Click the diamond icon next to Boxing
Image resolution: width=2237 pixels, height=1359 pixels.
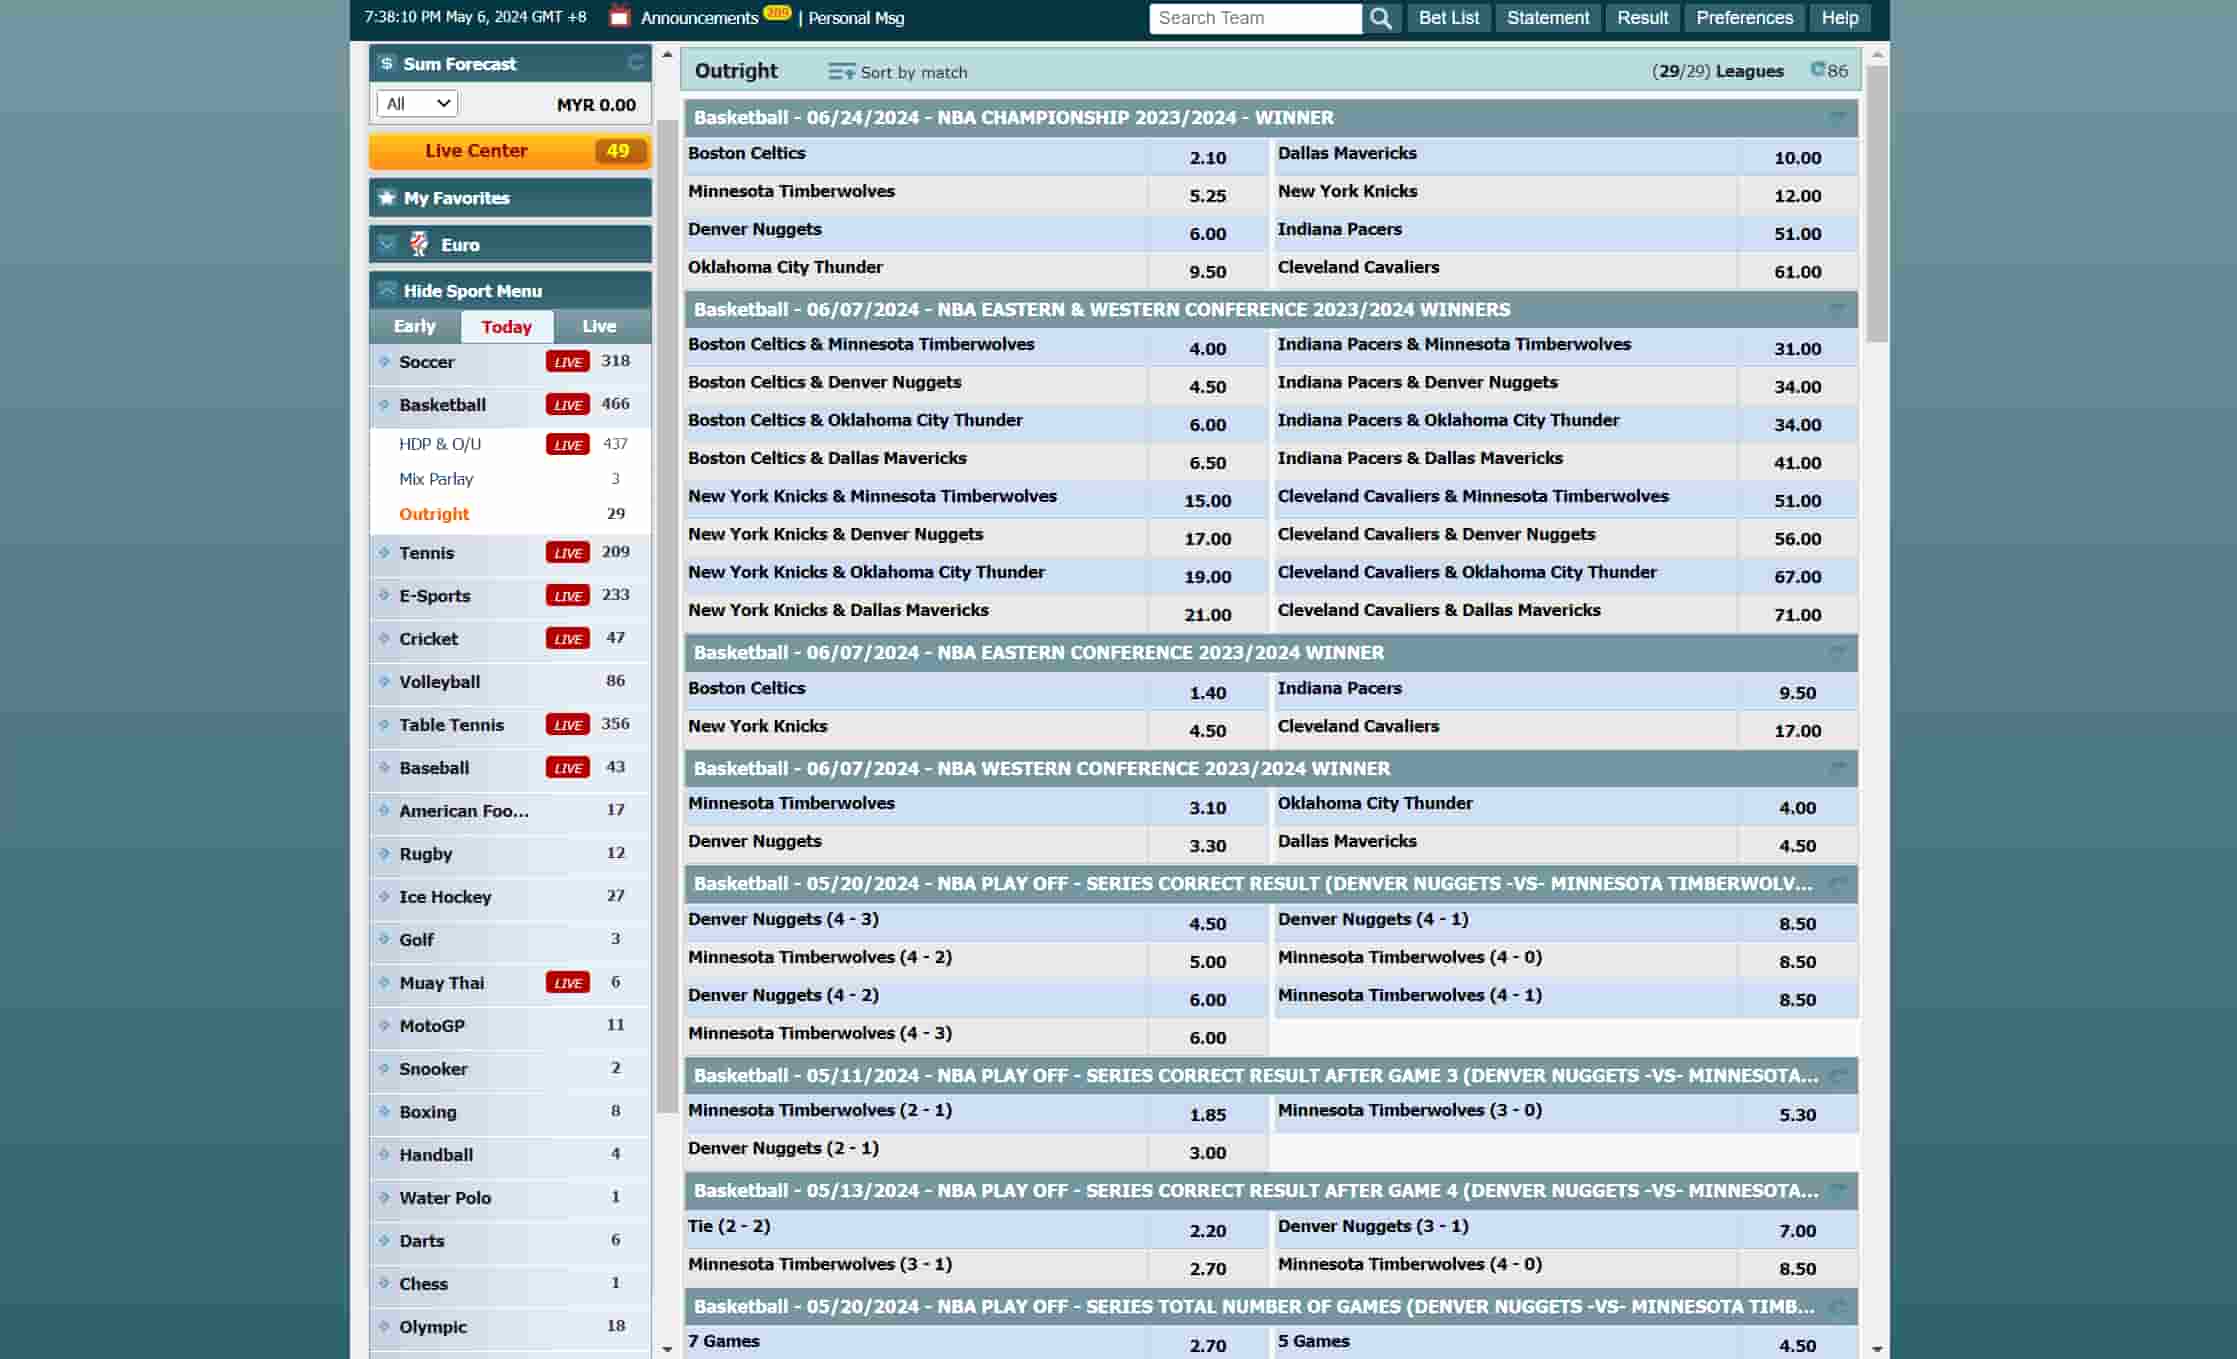(384, 1111)
